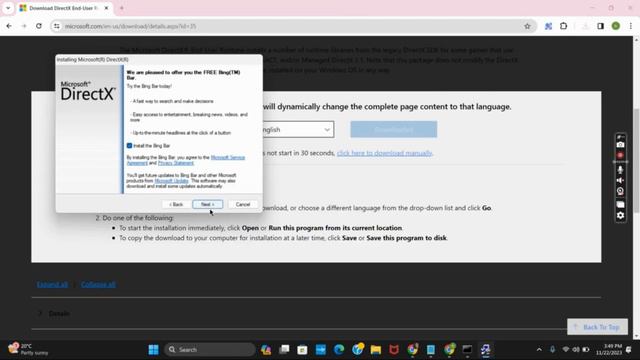
Task: Bookmark this page with the star icon
Action: tap(527, 26)
